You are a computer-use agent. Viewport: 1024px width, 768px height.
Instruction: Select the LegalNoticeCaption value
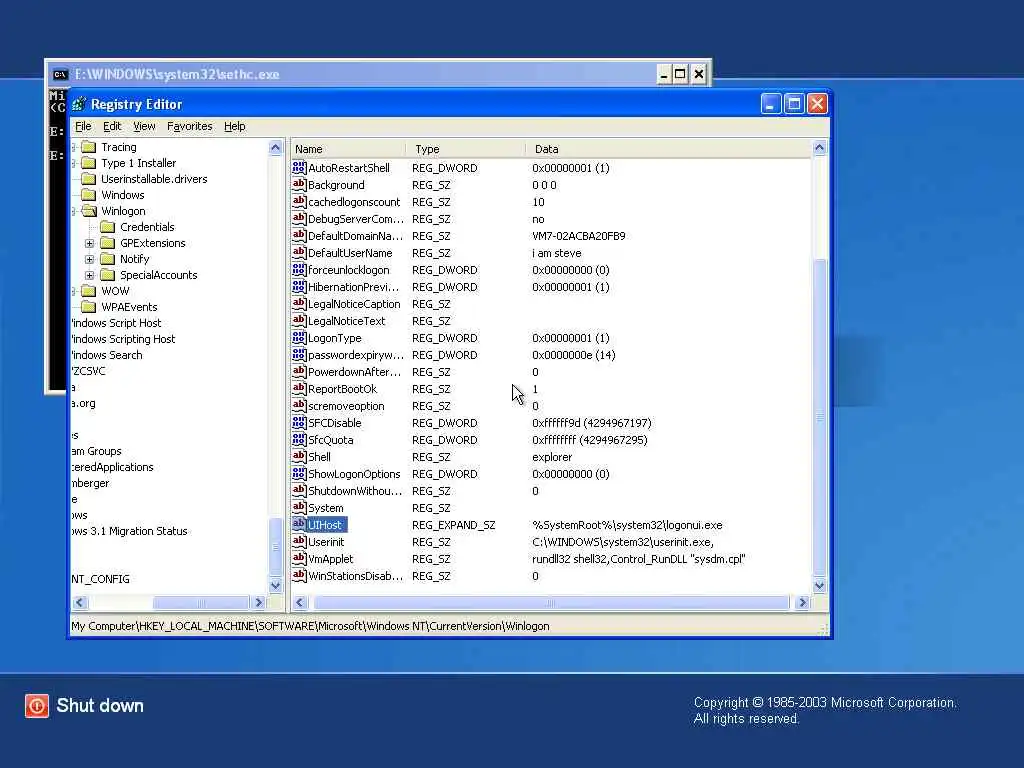pos(354,304)
